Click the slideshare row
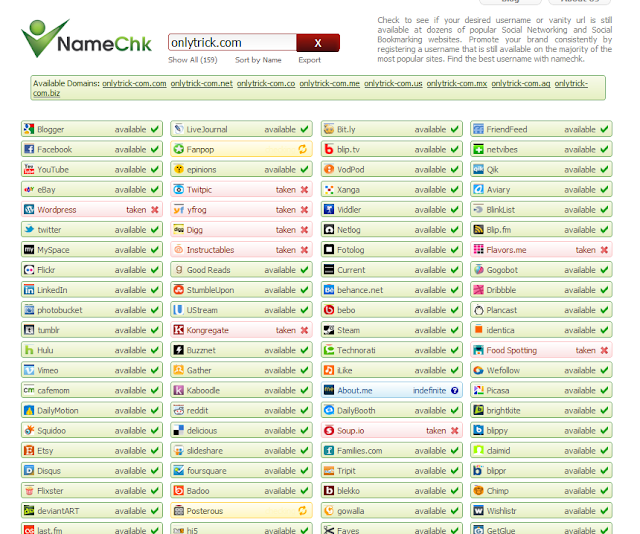 [x=241, y=450]
